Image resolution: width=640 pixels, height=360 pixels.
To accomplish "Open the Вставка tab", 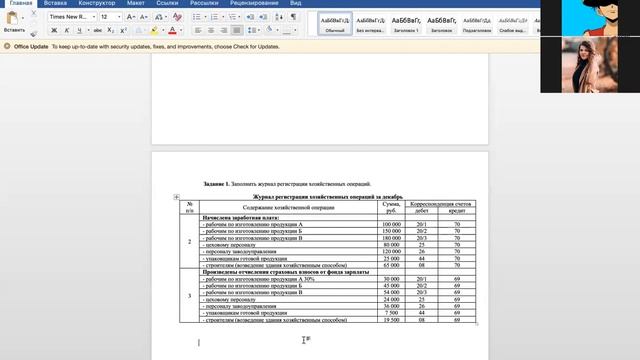I will click(55, 3).
